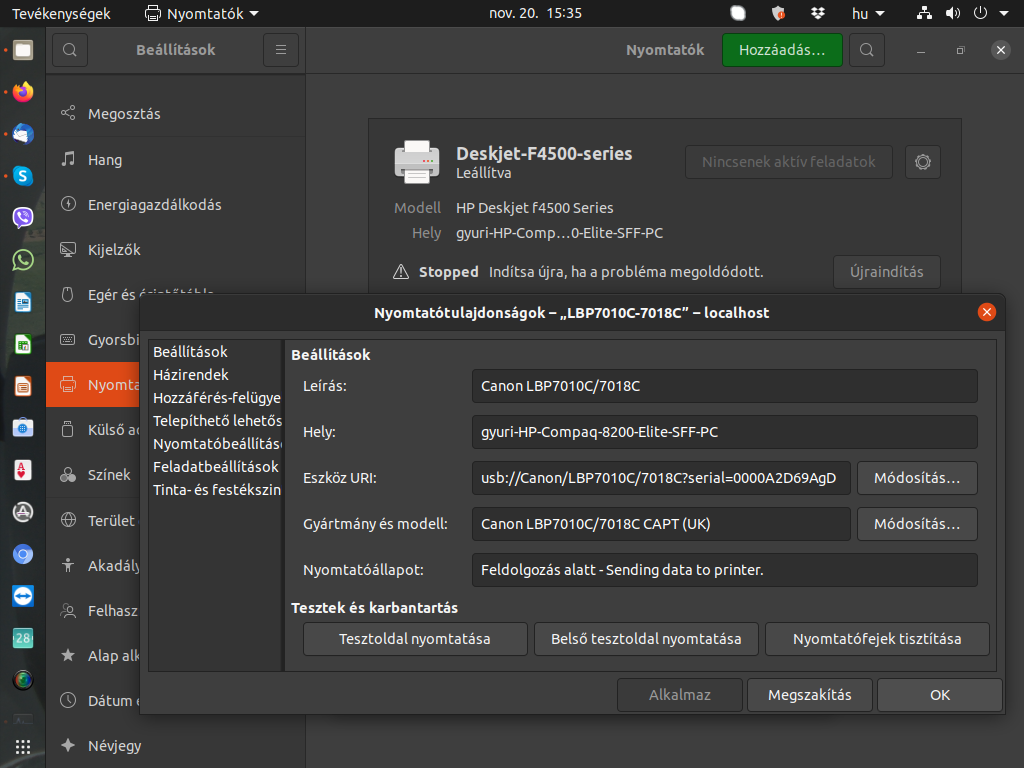
Task: Open the Settings hamburger menu
Action: tap(281, 50)
